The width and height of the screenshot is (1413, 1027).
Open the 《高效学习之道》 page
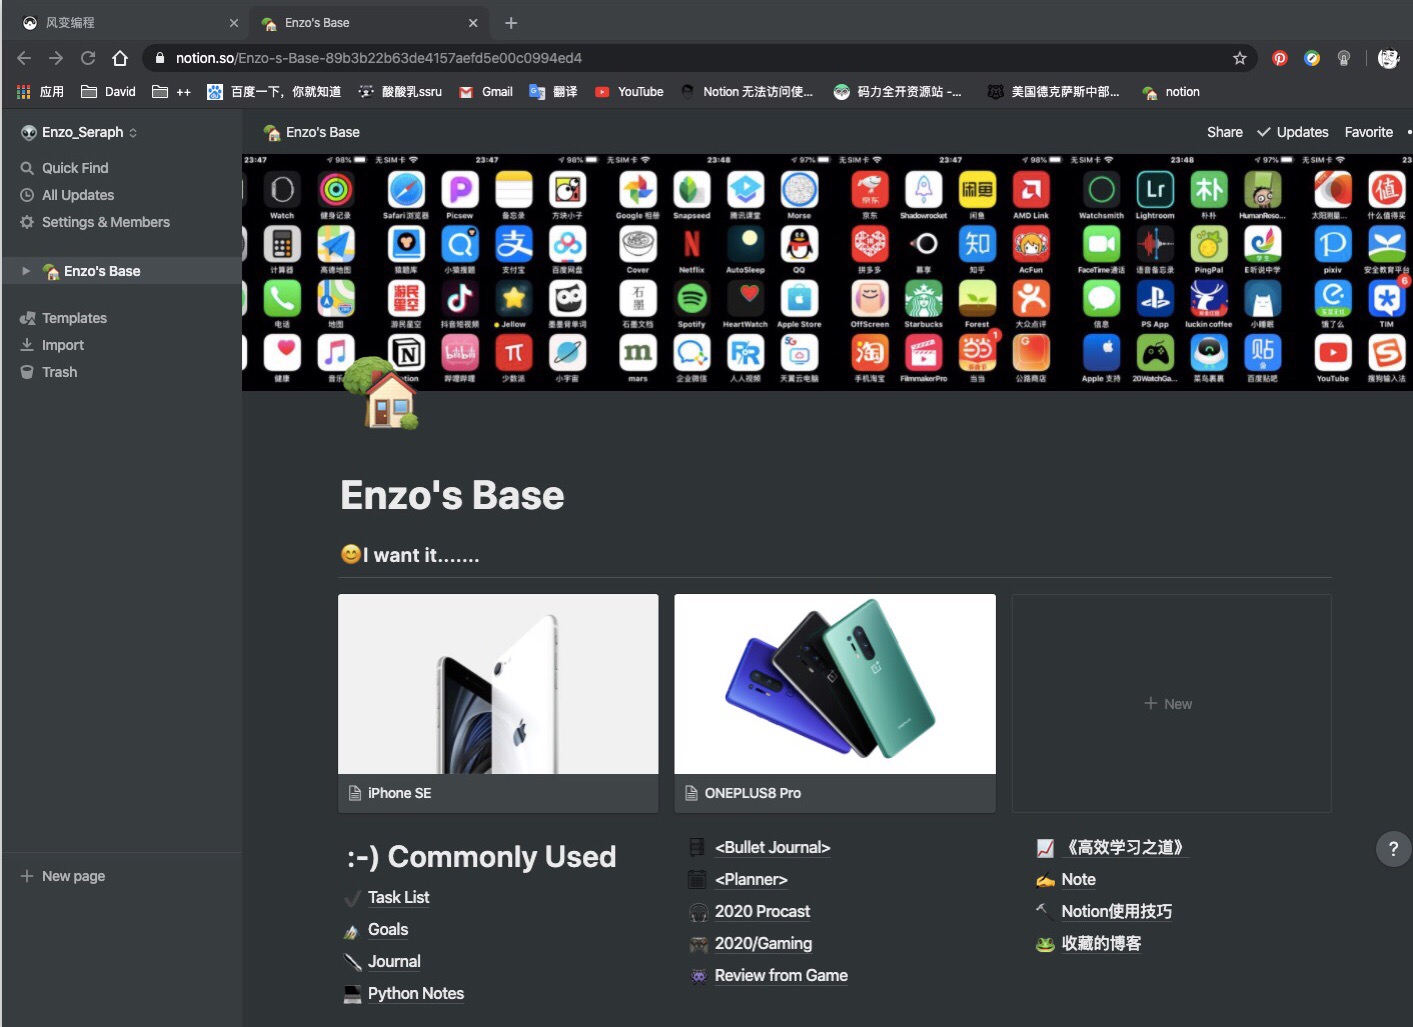[x=1125, y=848]
